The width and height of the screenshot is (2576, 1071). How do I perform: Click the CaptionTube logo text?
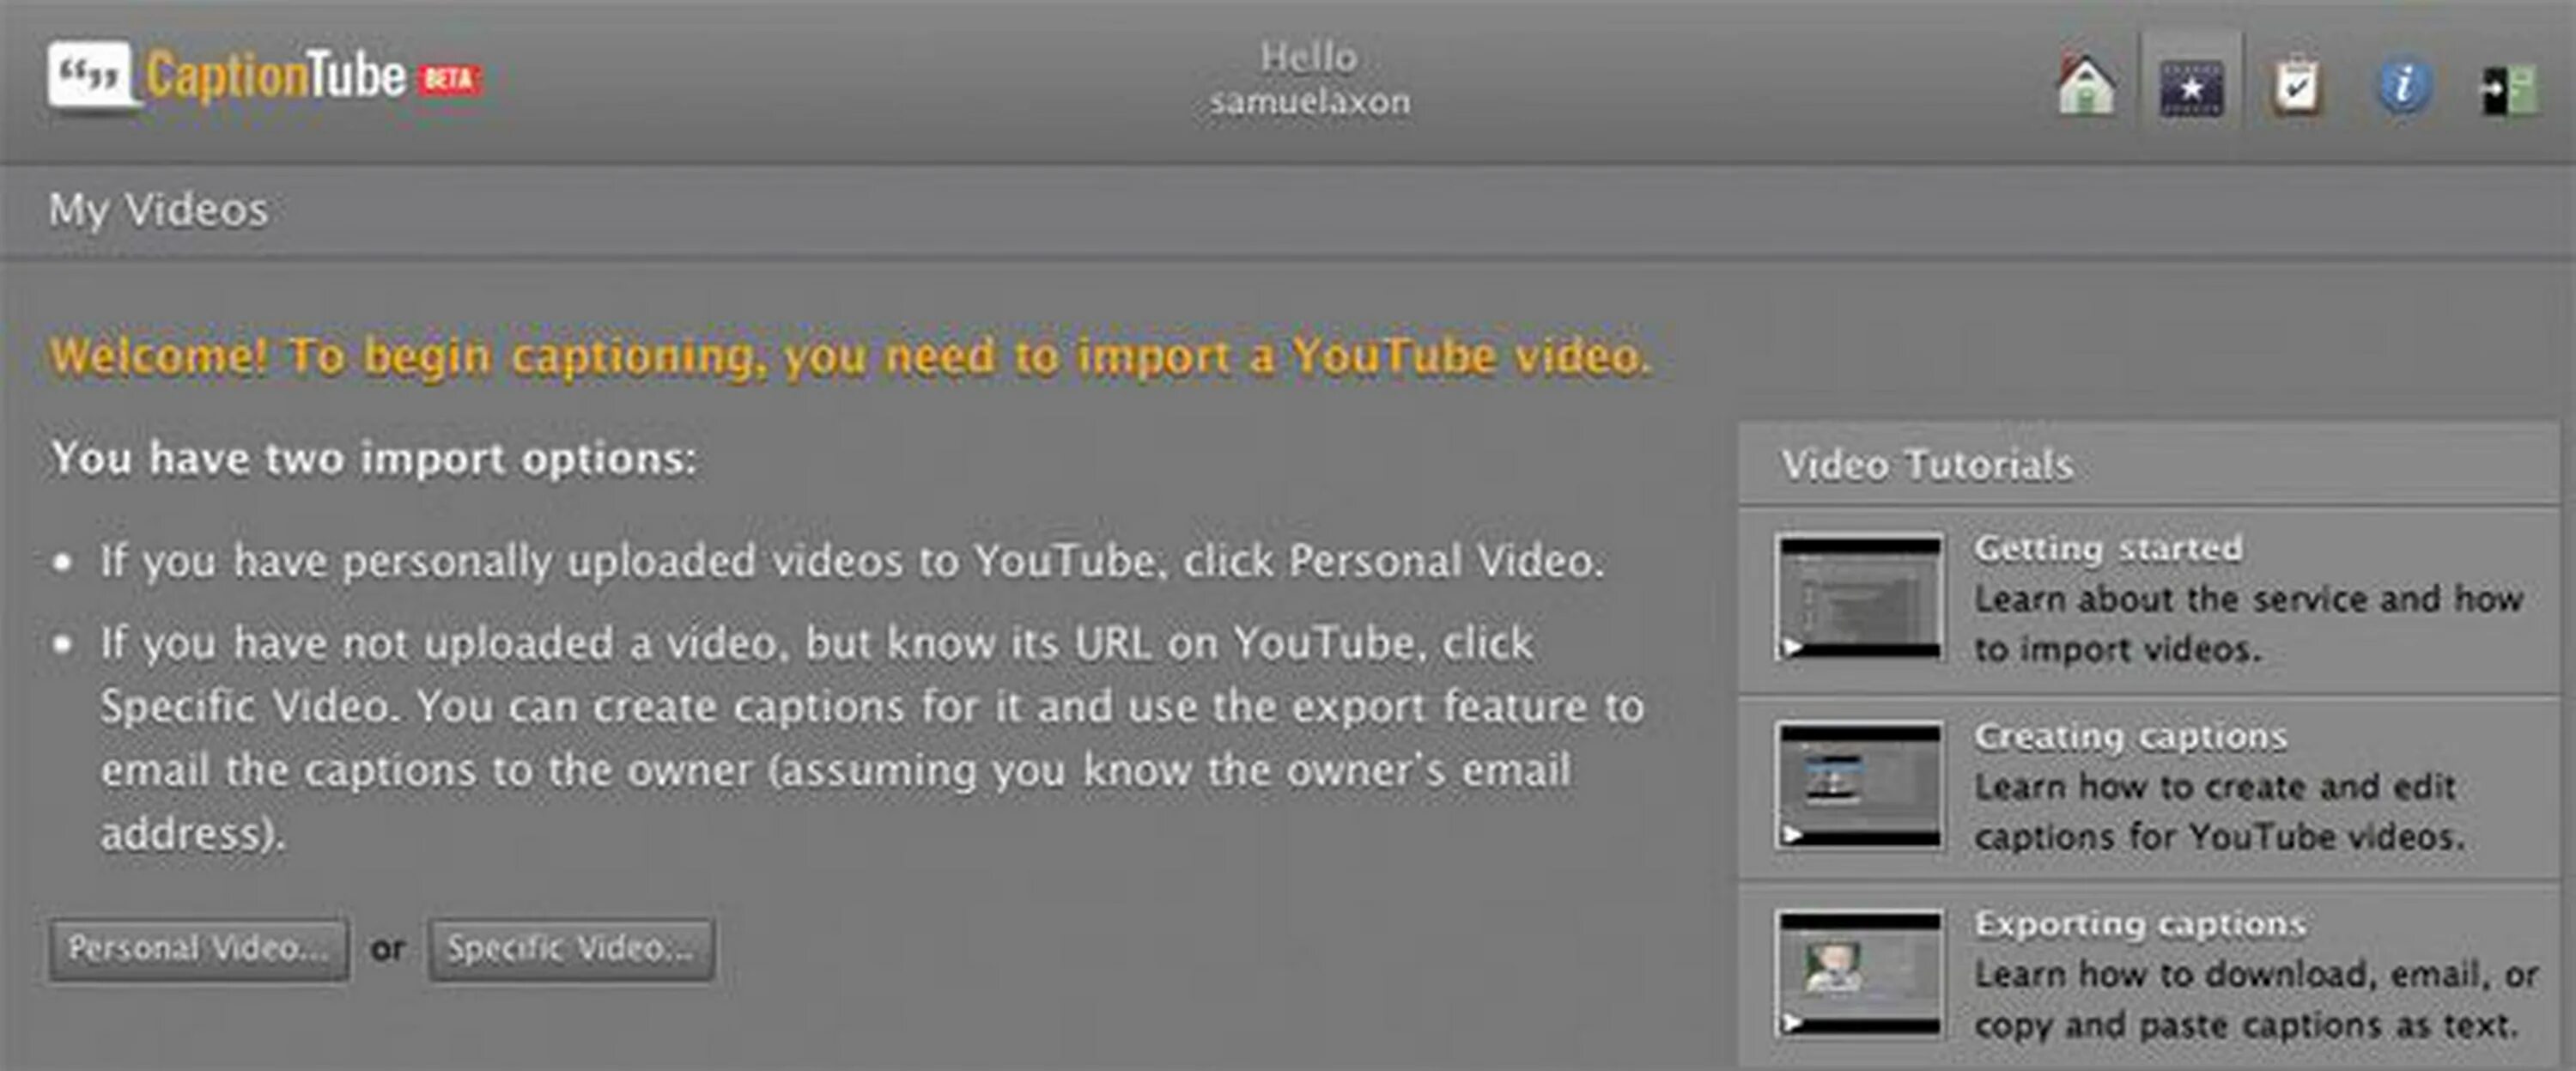click(275, 76)
